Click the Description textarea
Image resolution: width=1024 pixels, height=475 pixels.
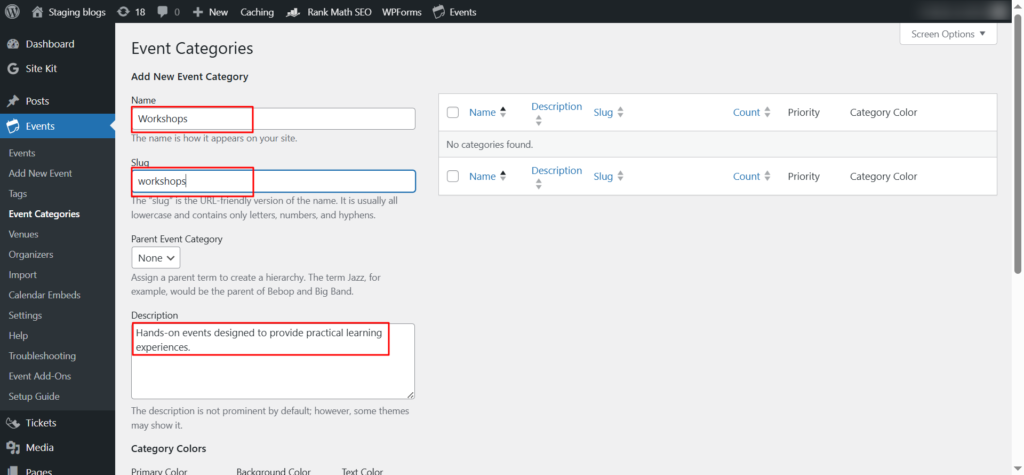click(273, 361)
